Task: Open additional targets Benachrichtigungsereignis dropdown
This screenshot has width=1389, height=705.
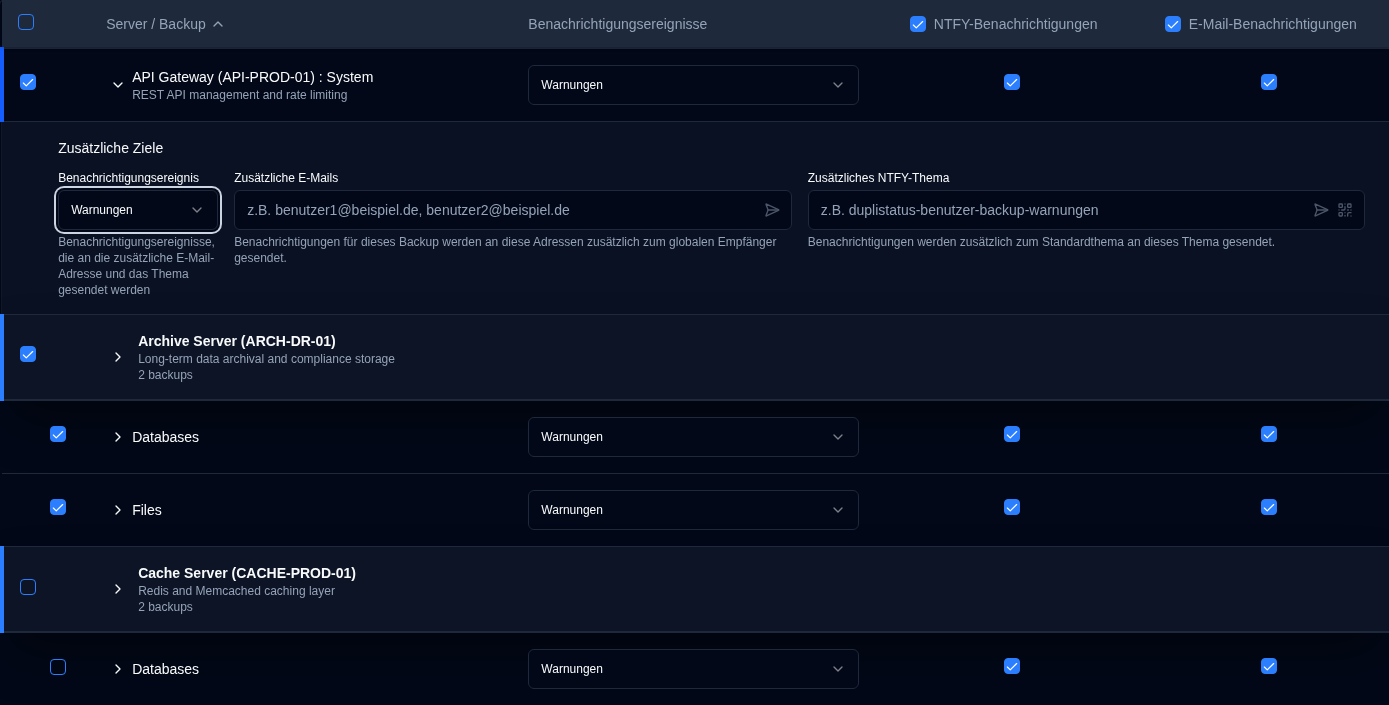Action: pyautogui.click(x=138, y=210)
